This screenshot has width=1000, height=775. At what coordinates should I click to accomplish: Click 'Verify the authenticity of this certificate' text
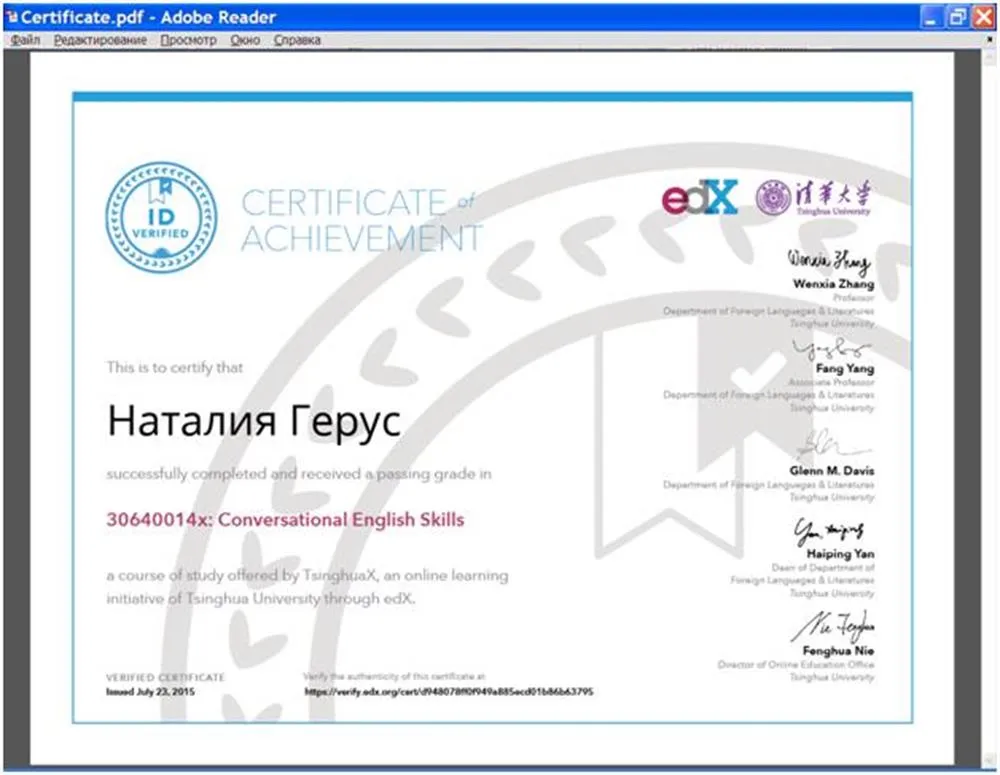coord(394,676)
